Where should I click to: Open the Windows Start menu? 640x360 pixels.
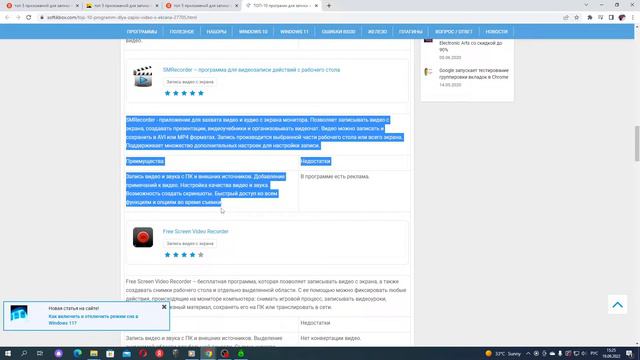coord(8,353)
